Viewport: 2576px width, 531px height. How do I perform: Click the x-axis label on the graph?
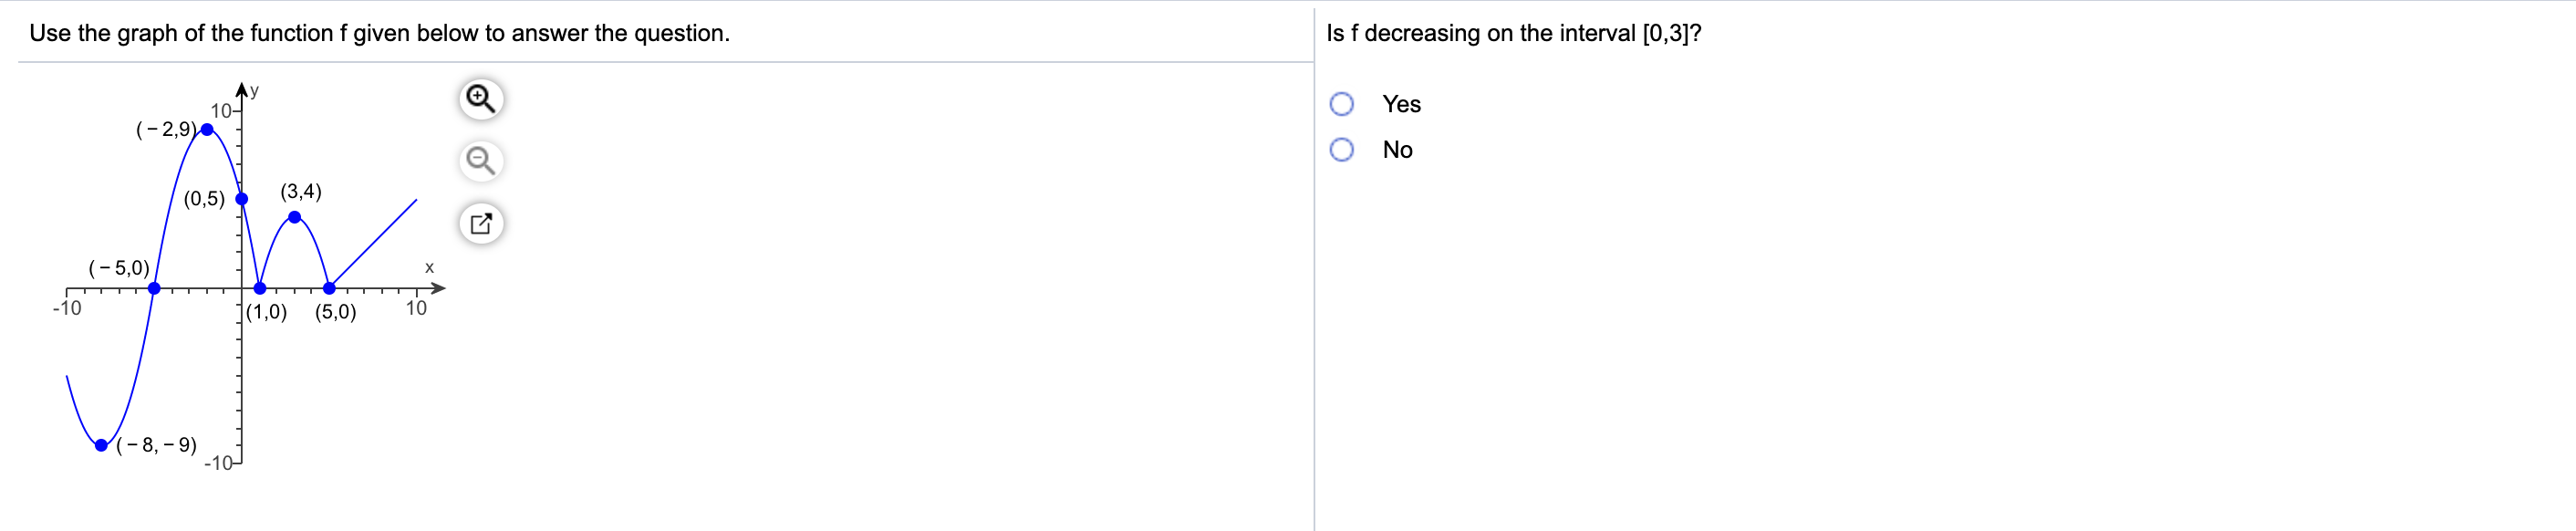pyautogui.click(x=429, y=267)
